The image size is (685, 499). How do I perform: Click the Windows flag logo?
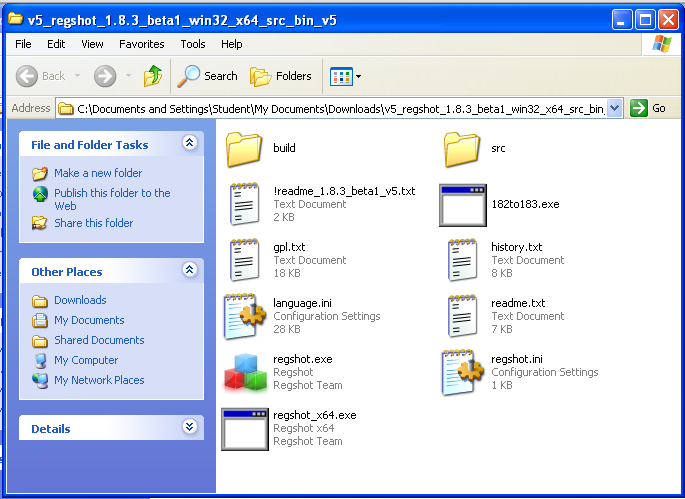coord(661,44)
